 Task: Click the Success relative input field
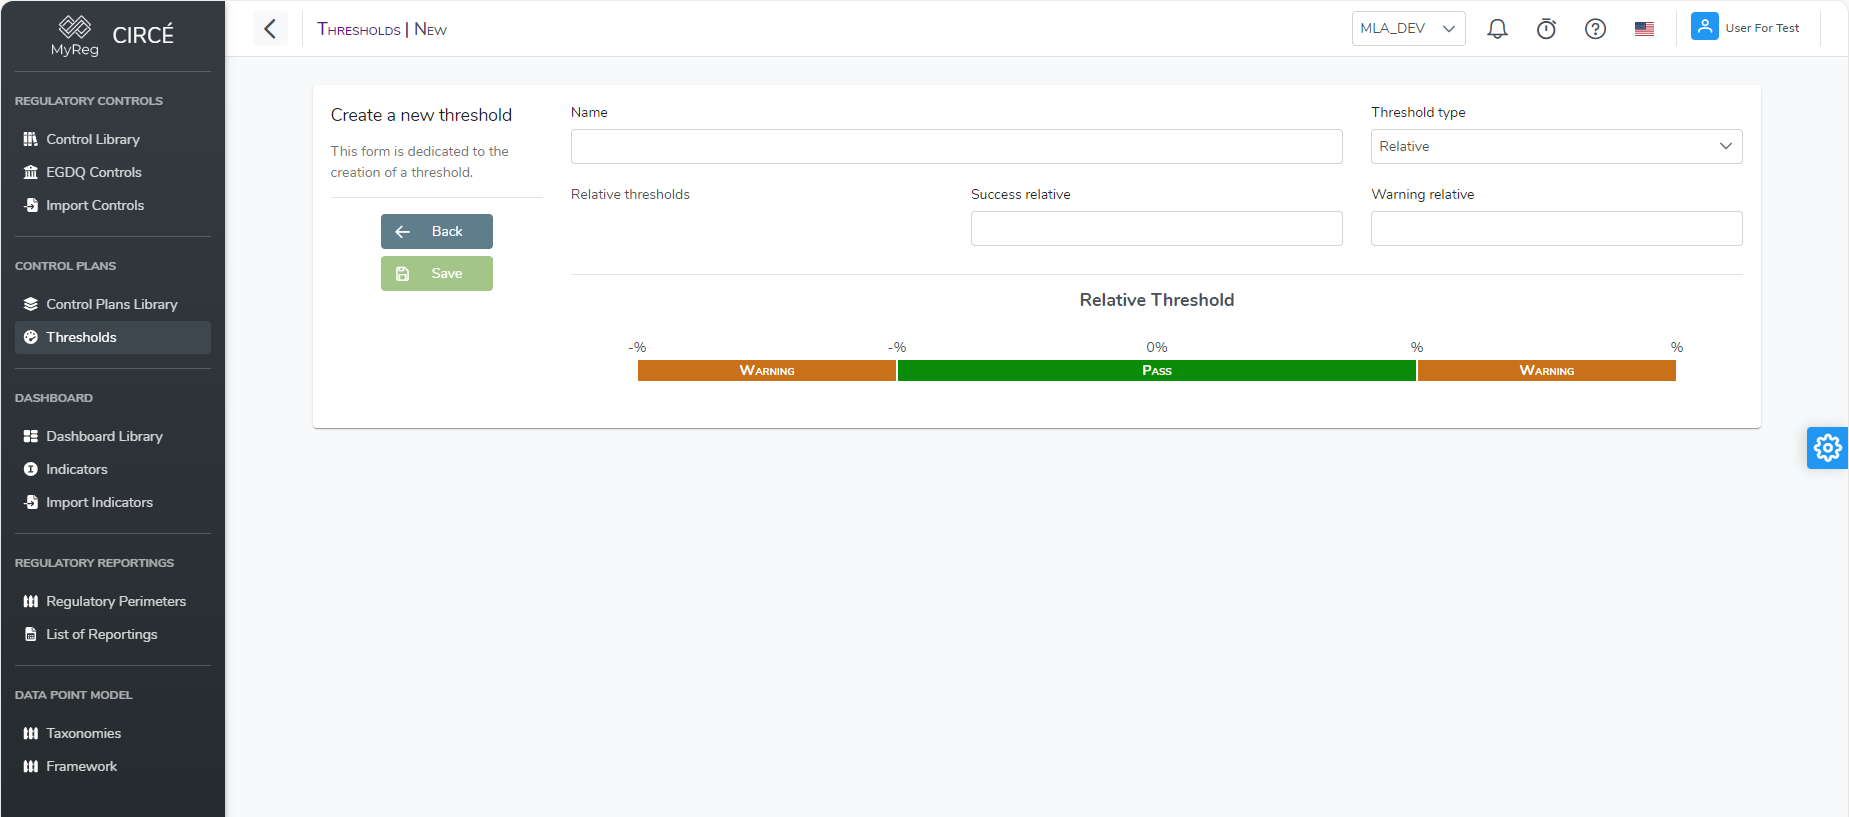coord(1156,229)
